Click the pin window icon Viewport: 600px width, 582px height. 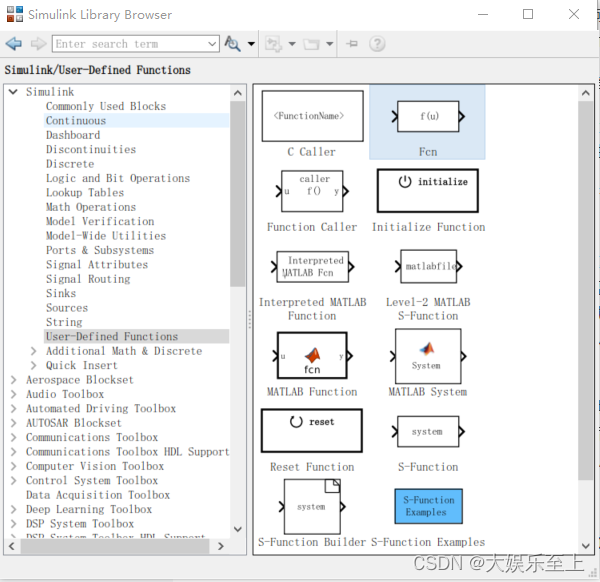tap(352, 44)
